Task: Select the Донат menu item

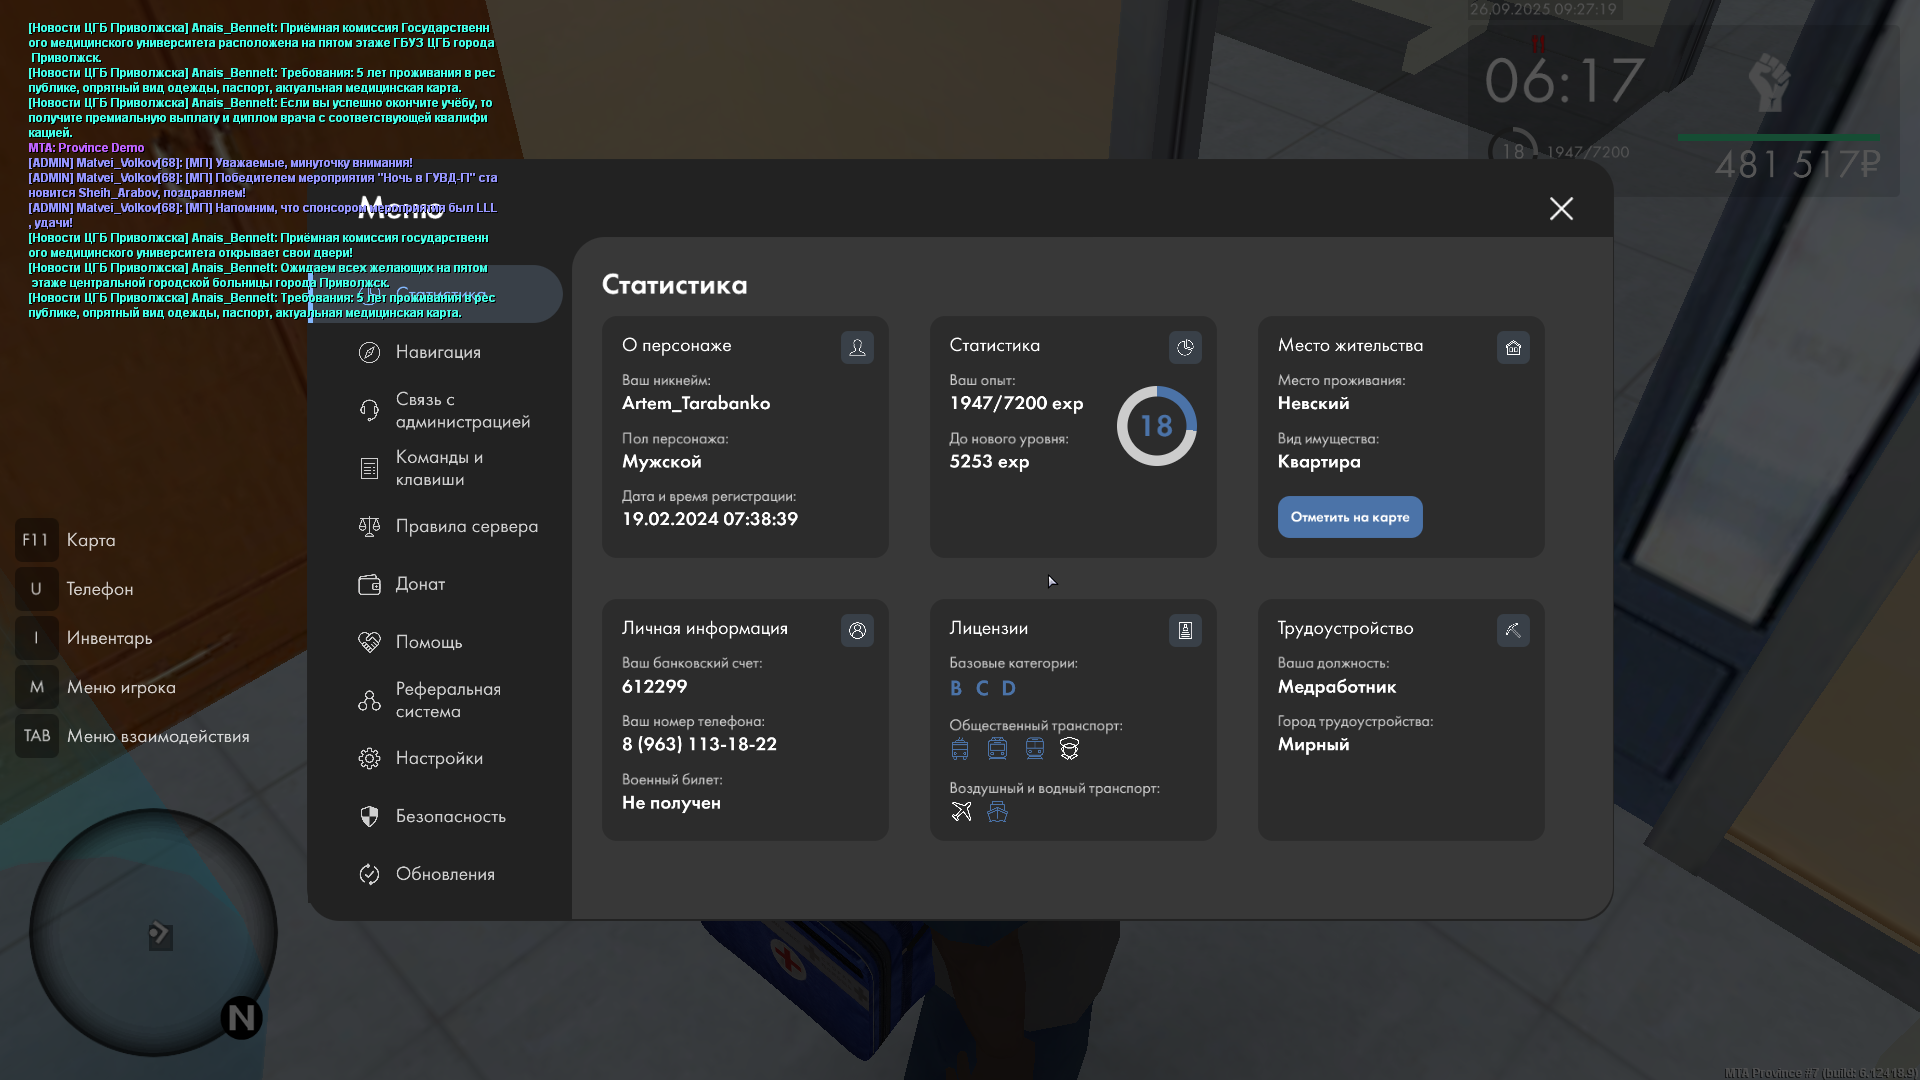Action: coord(419,584)
